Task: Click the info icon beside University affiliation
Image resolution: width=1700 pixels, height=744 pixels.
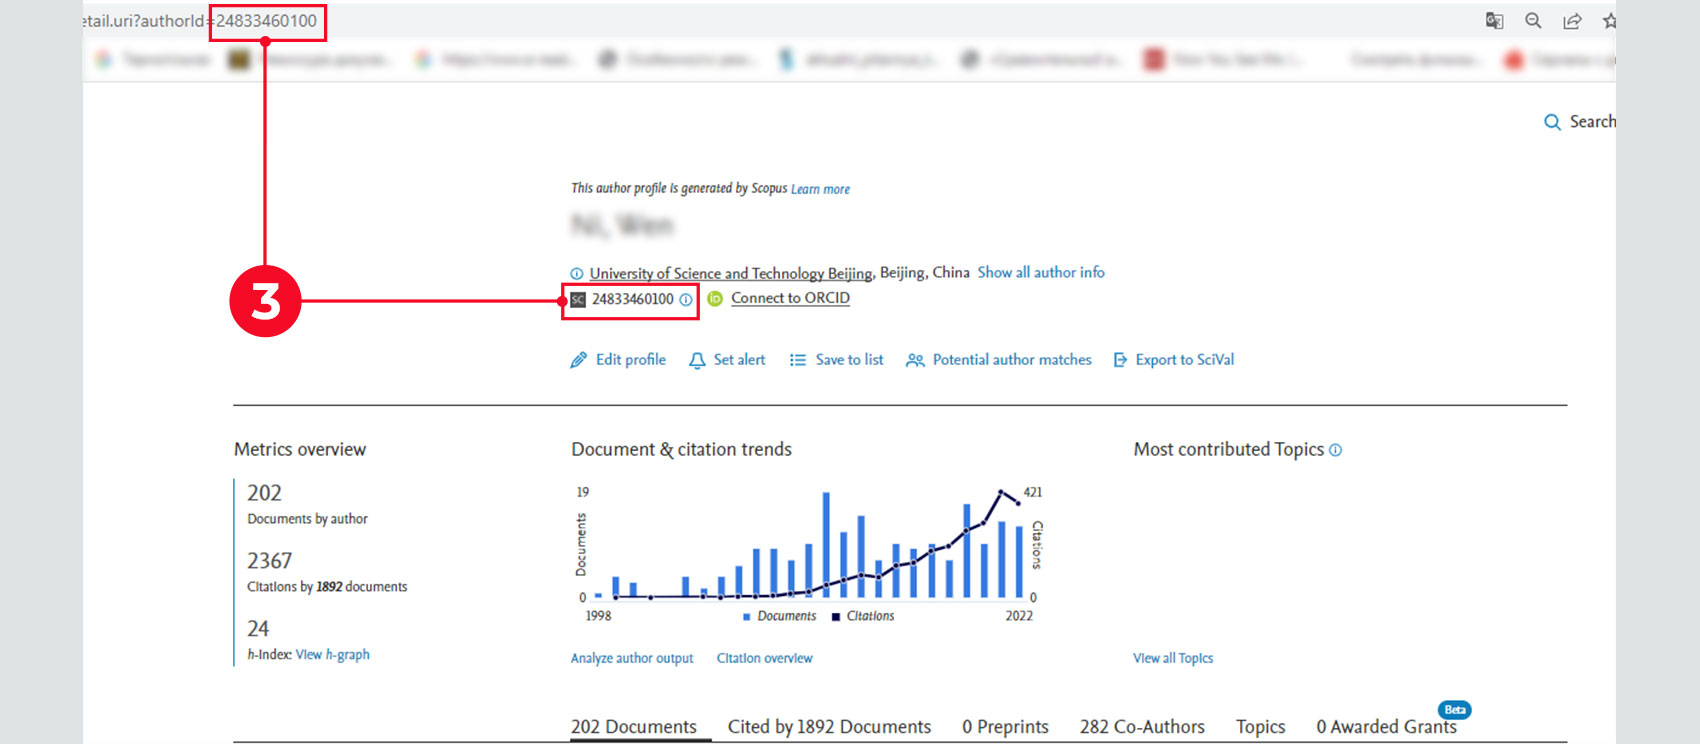Action: pos(577,274)
